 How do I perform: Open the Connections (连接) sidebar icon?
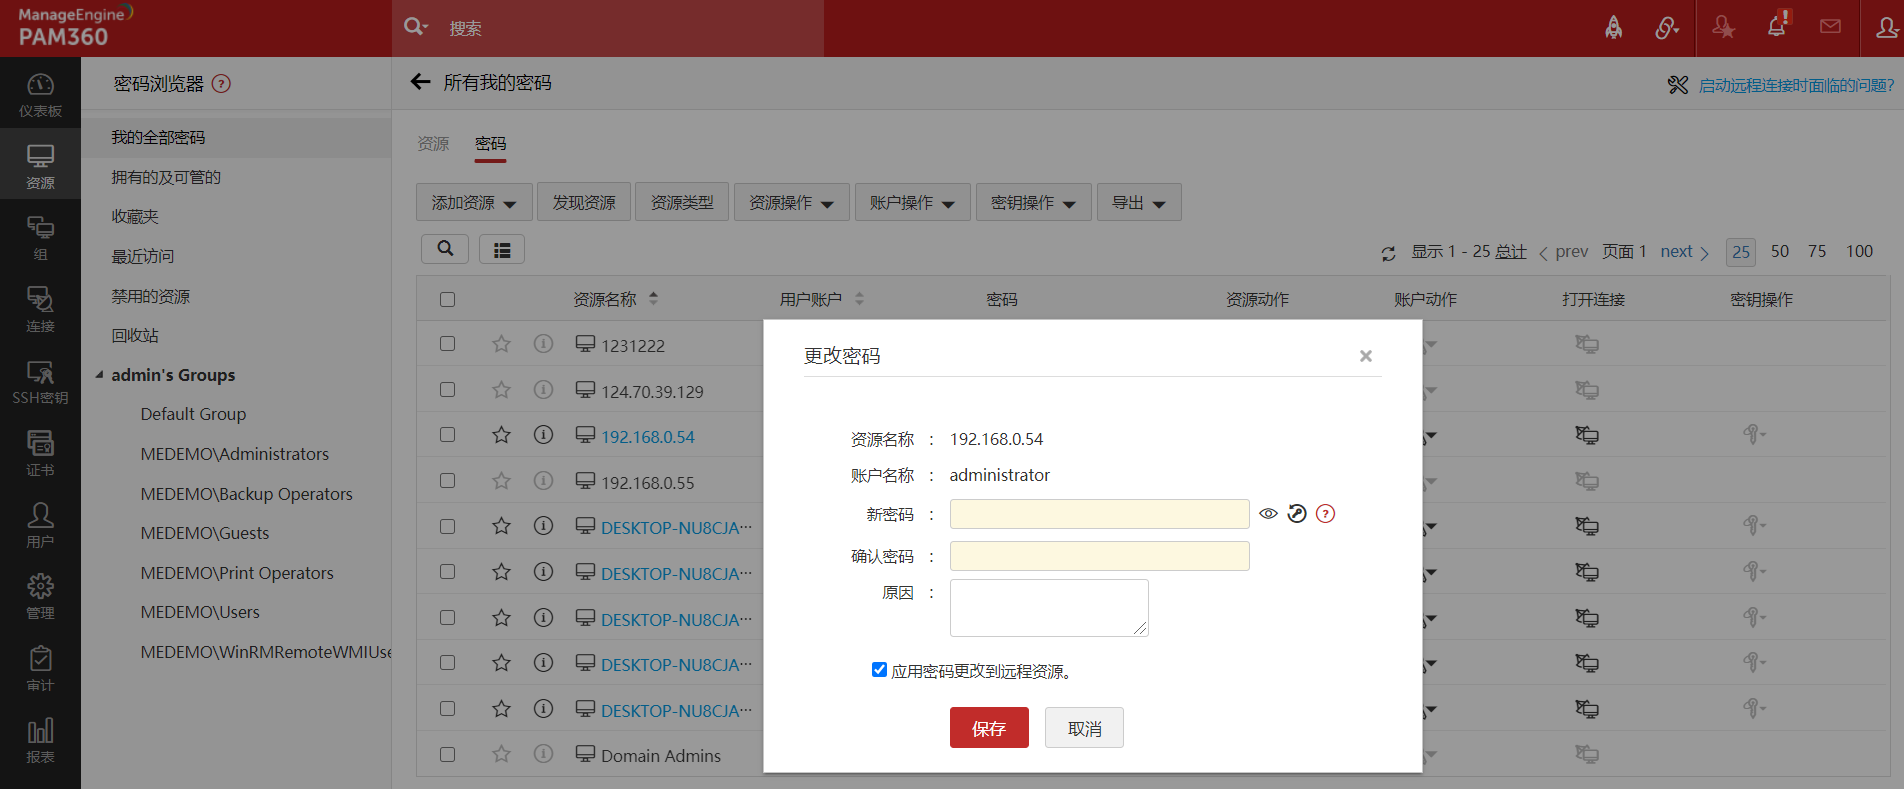[x=40, y=309]
